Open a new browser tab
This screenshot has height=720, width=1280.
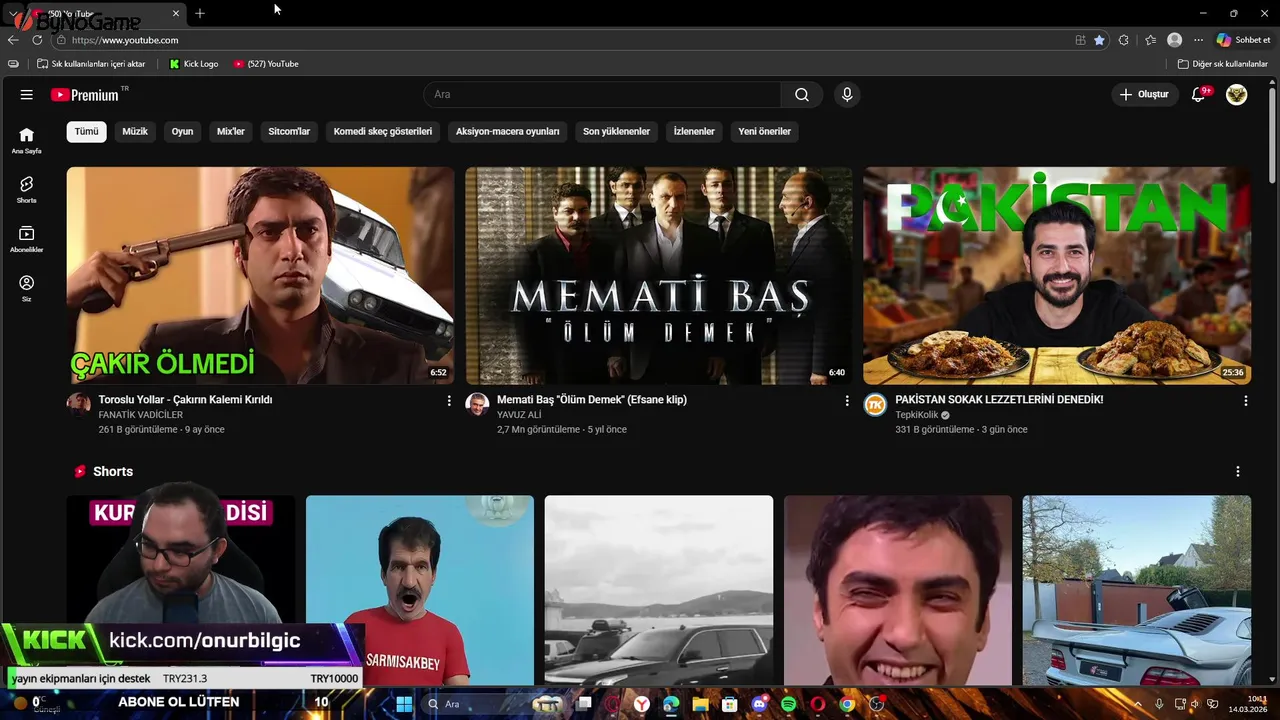tap(200, 13)
